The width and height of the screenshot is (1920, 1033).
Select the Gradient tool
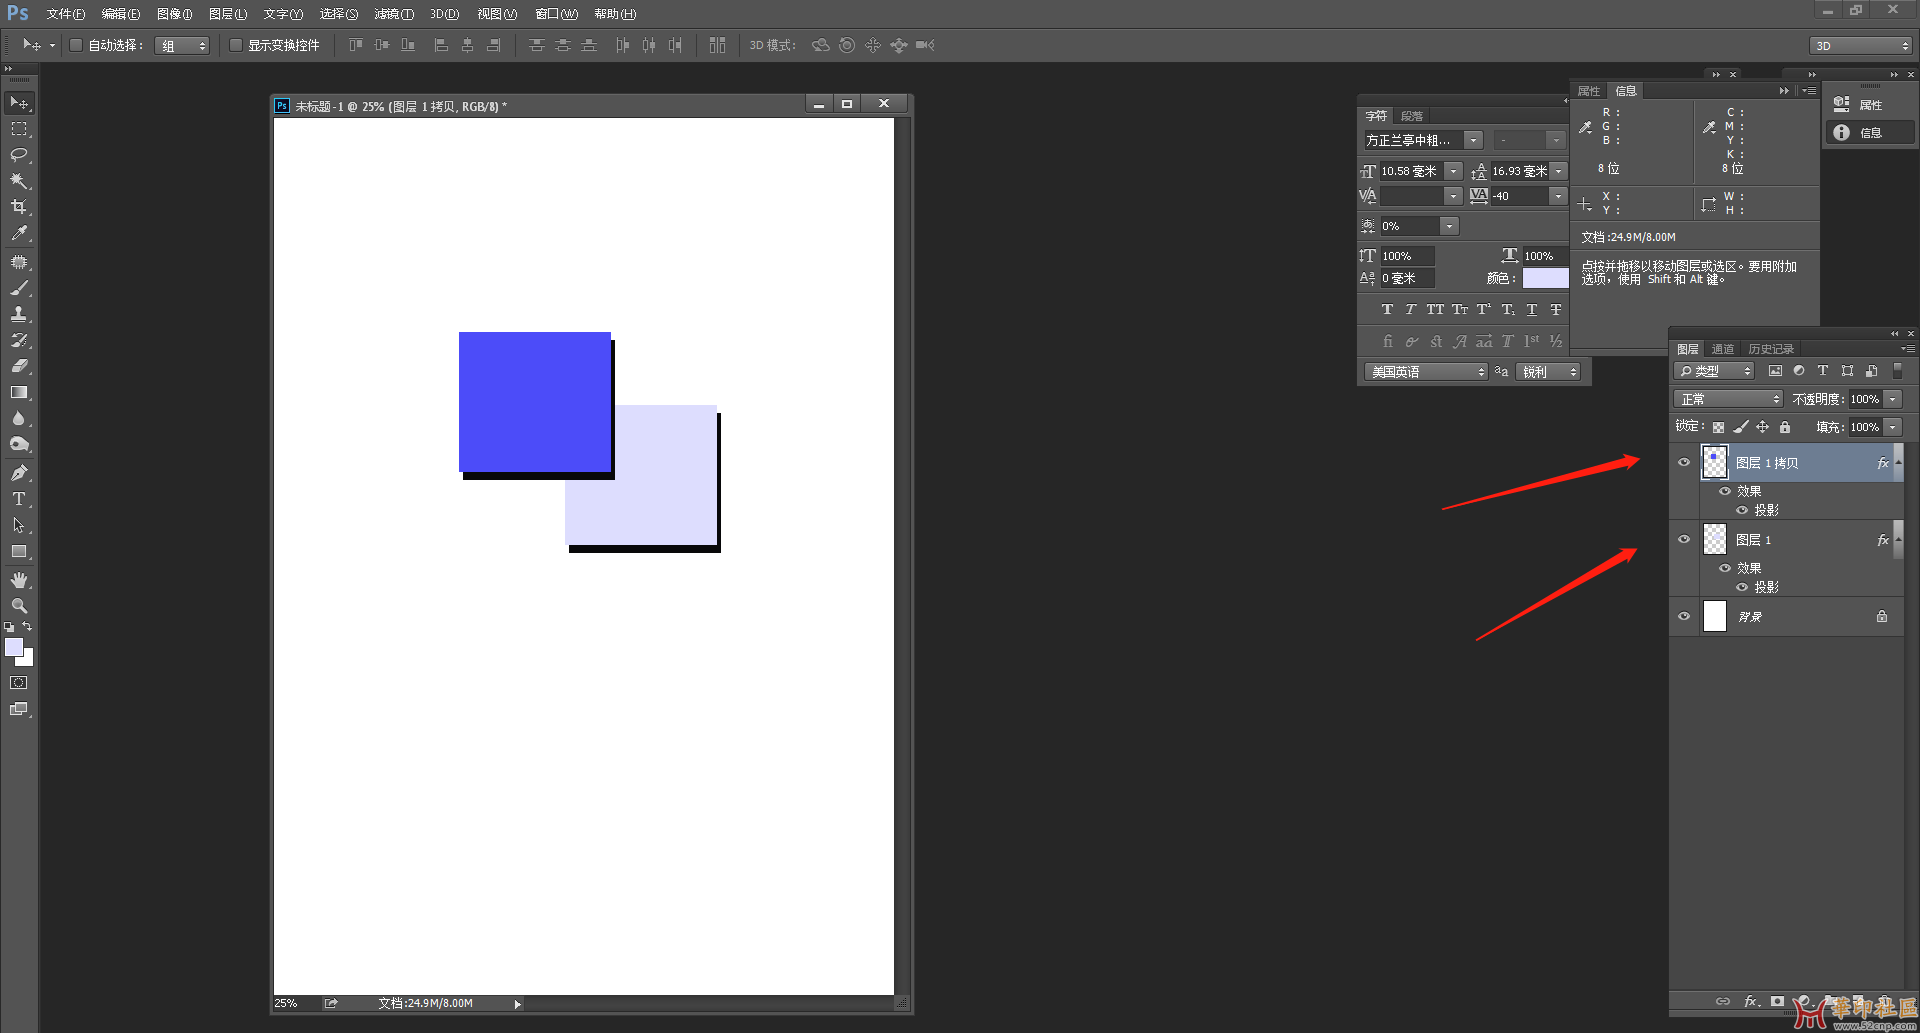click(x=19, y=392)
